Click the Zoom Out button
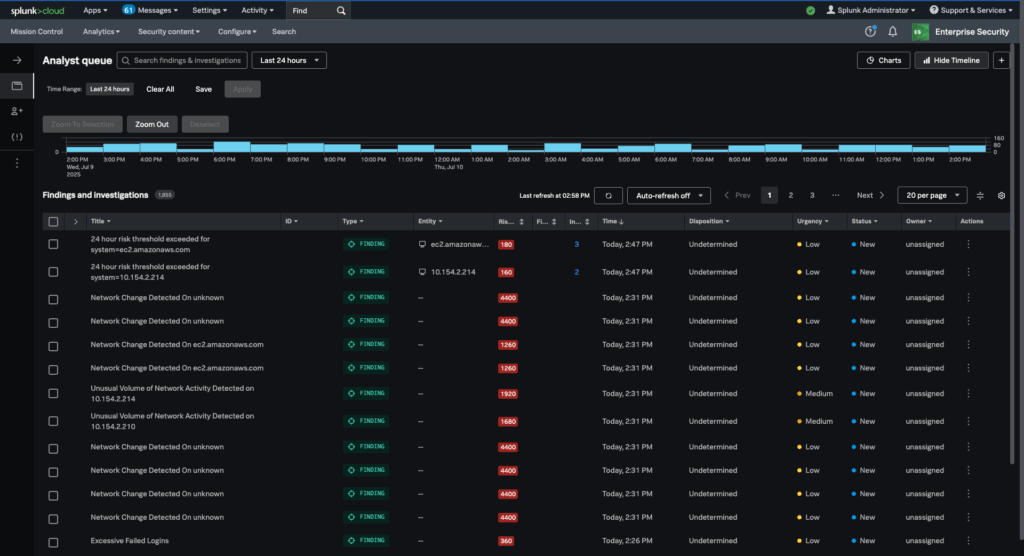 coord(152,124)
